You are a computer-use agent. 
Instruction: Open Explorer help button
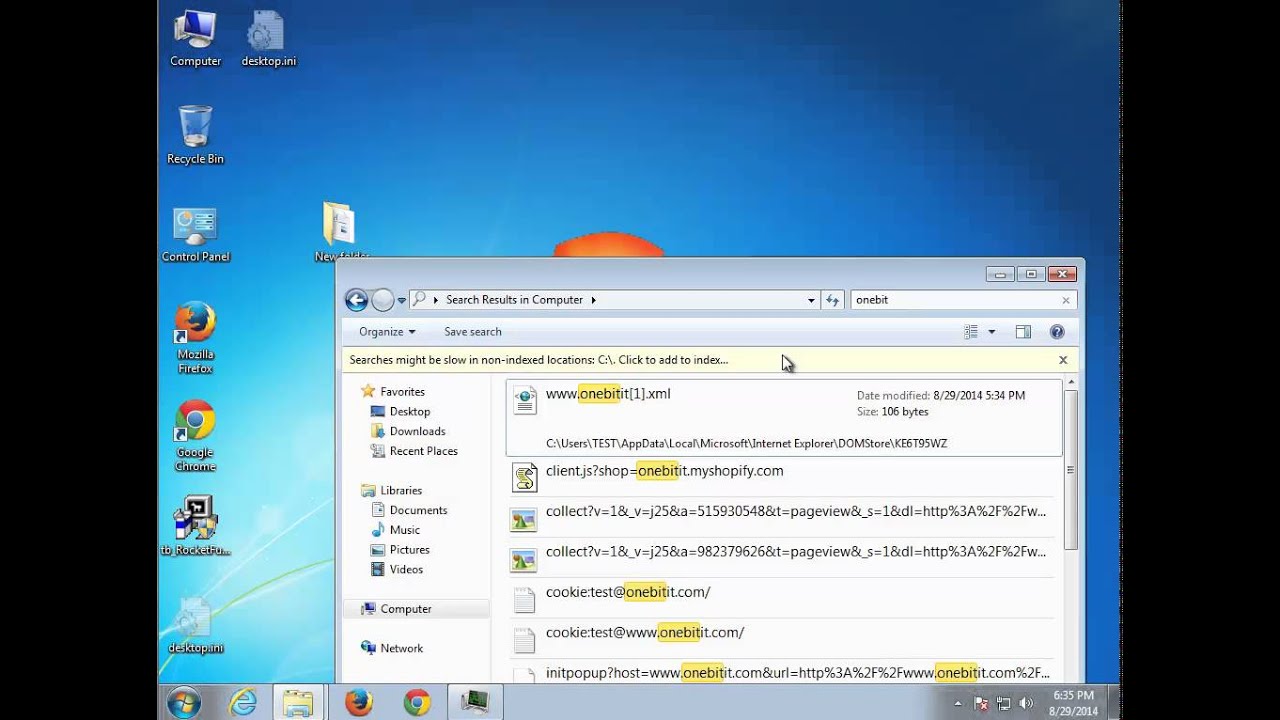tap(1057, 332)
